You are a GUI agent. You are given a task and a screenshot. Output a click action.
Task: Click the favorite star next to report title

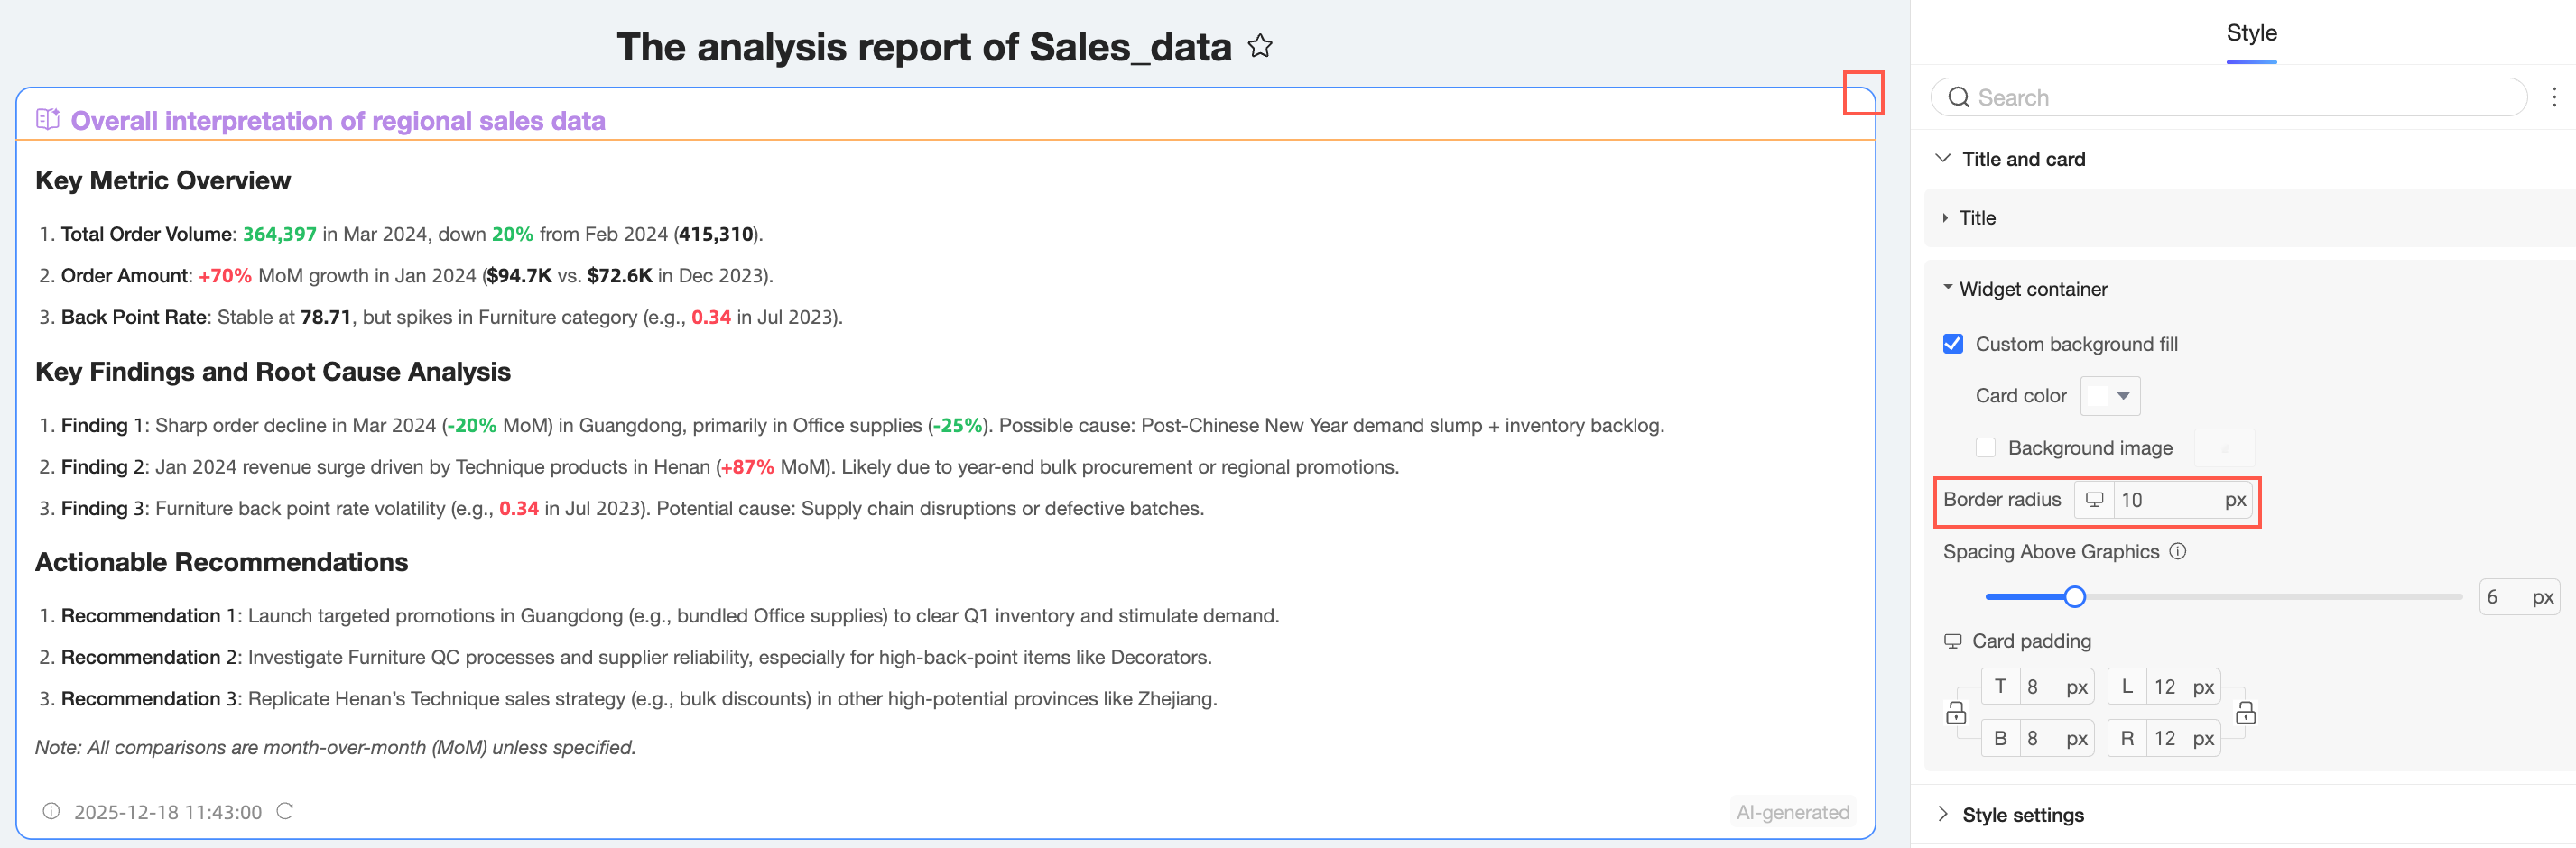[1260, 46]
